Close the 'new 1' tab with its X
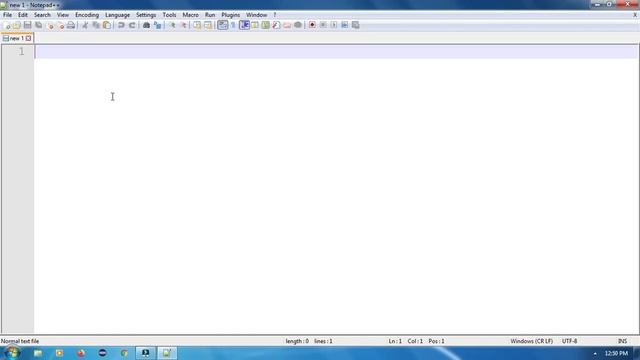 [29, 38]
